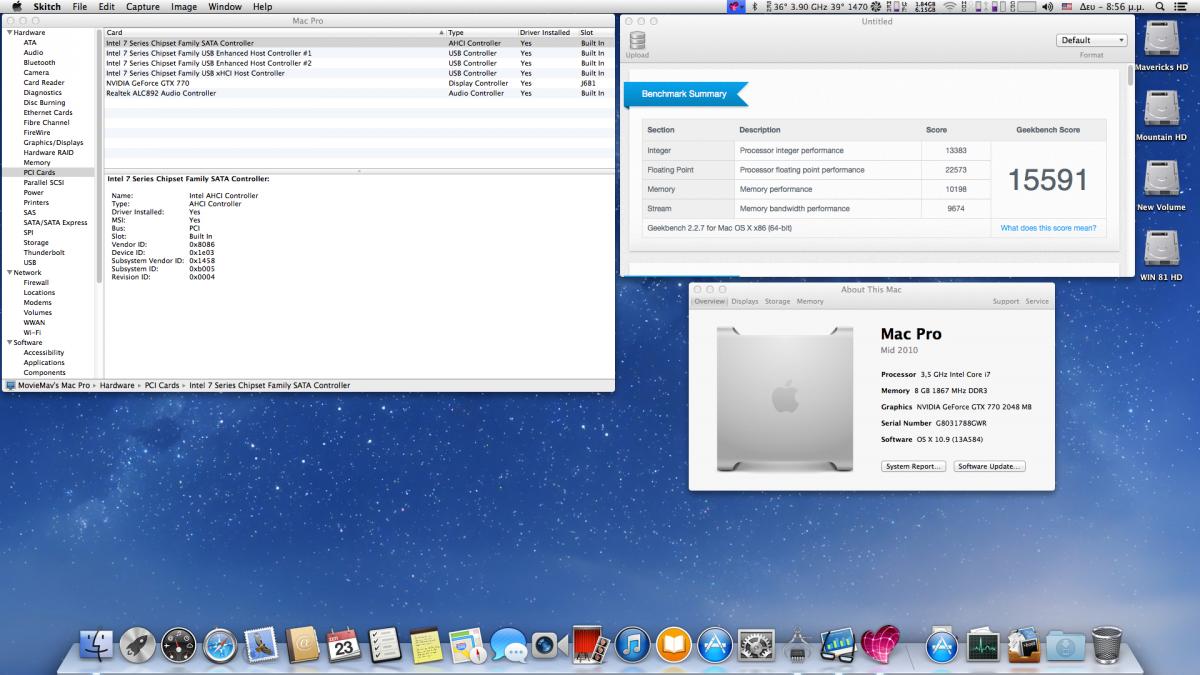Select Intel USB xHCI Host Controller row

point(359,73)
